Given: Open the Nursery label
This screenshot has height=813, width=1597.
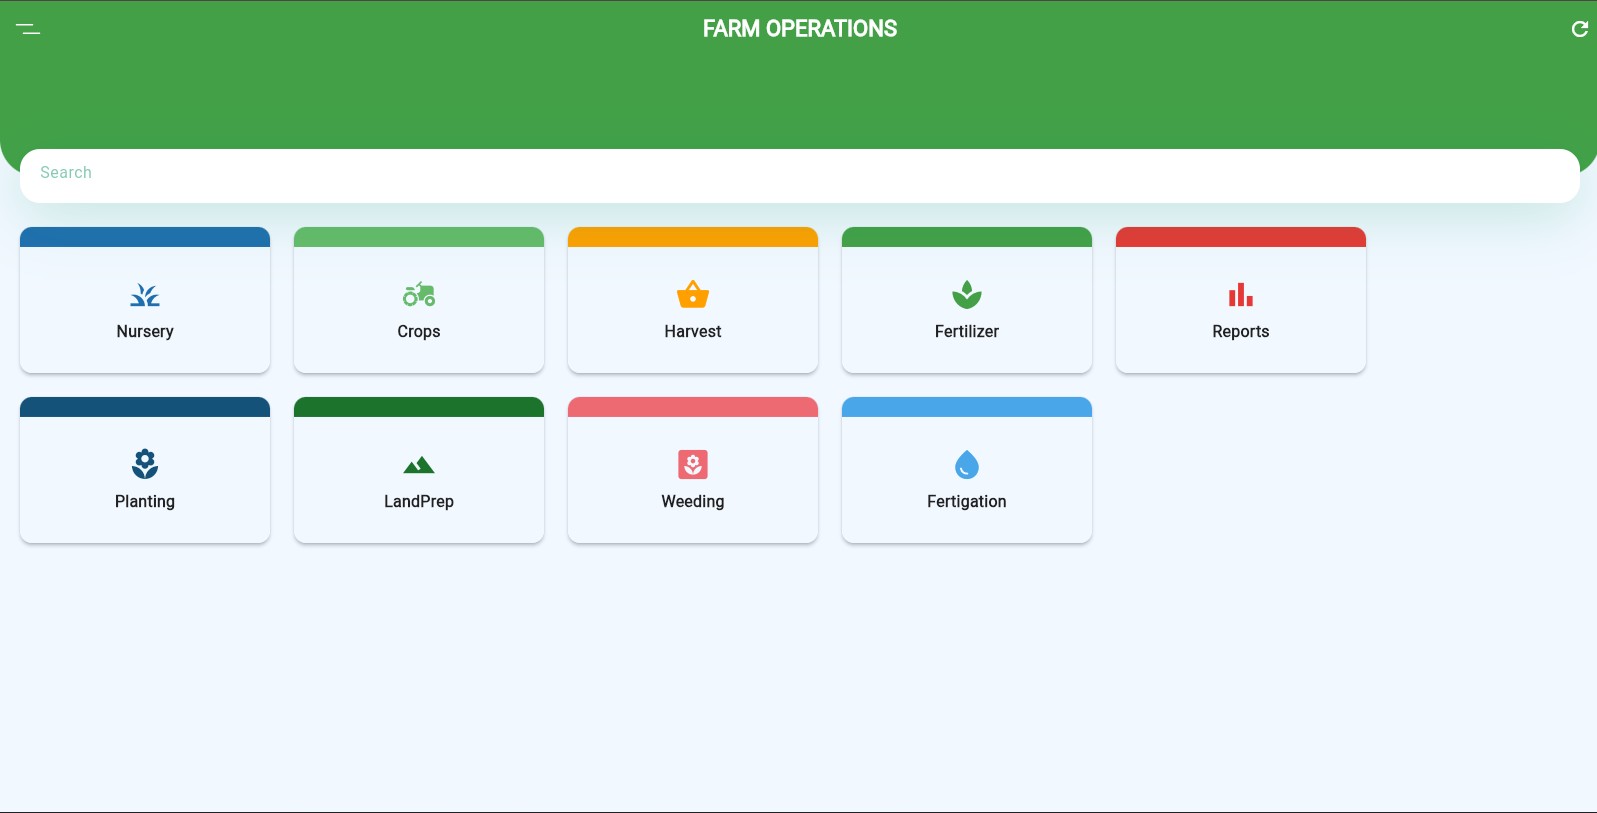Looking at the screenshot, I should pos(145,332).
